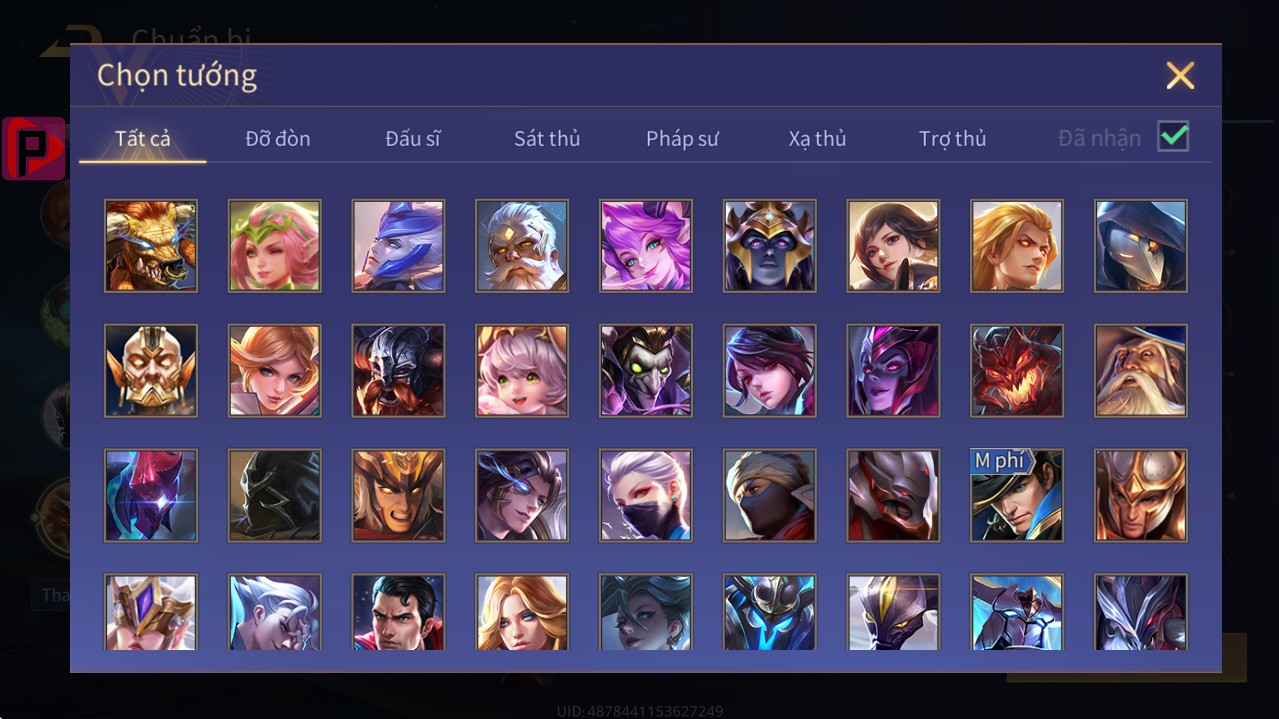Close the Chọn tướng dialog
The height and width of the screenshot is (719, 1279).
pos(1180,75)
